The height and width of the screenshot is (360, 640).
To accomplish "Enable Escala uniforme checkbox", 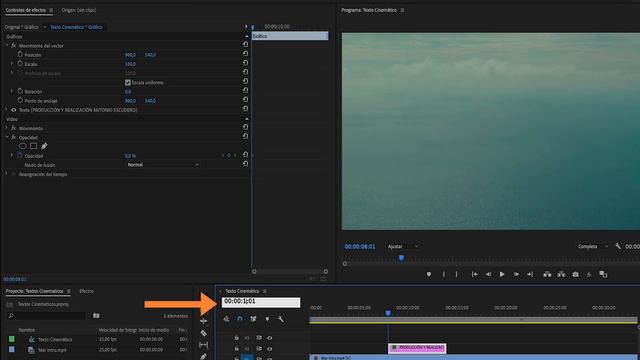I will click(128, 82).
